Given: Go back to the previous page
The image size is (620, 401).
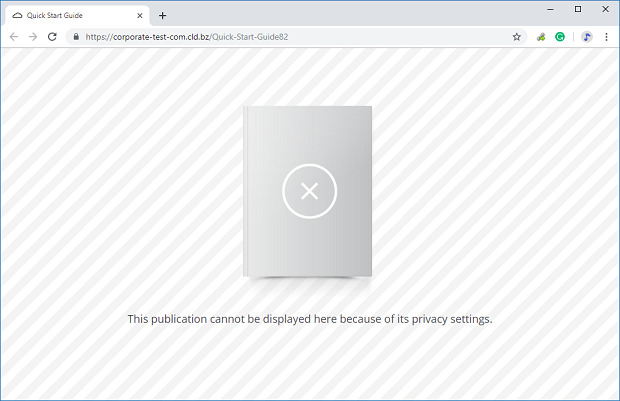Looking at the screenshot, I should [14, 37].
